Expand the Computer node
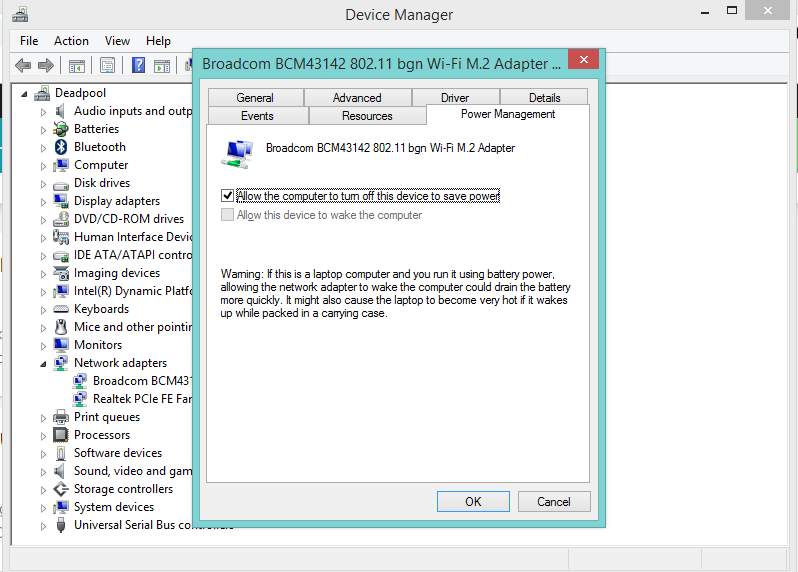The height and width of the screenshot is (572, 798). tap(43, 166)
